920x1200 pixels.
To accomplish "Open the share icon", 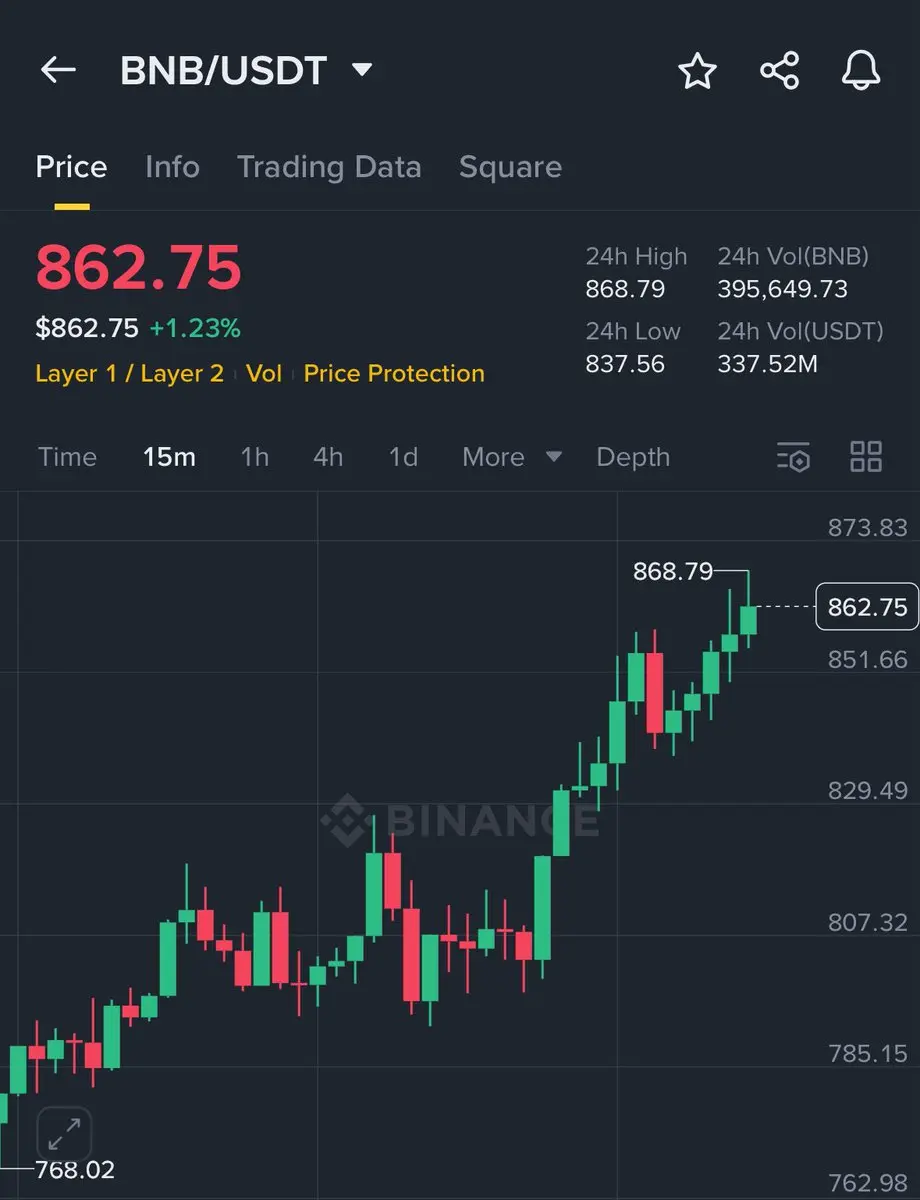I will [780, 71].
